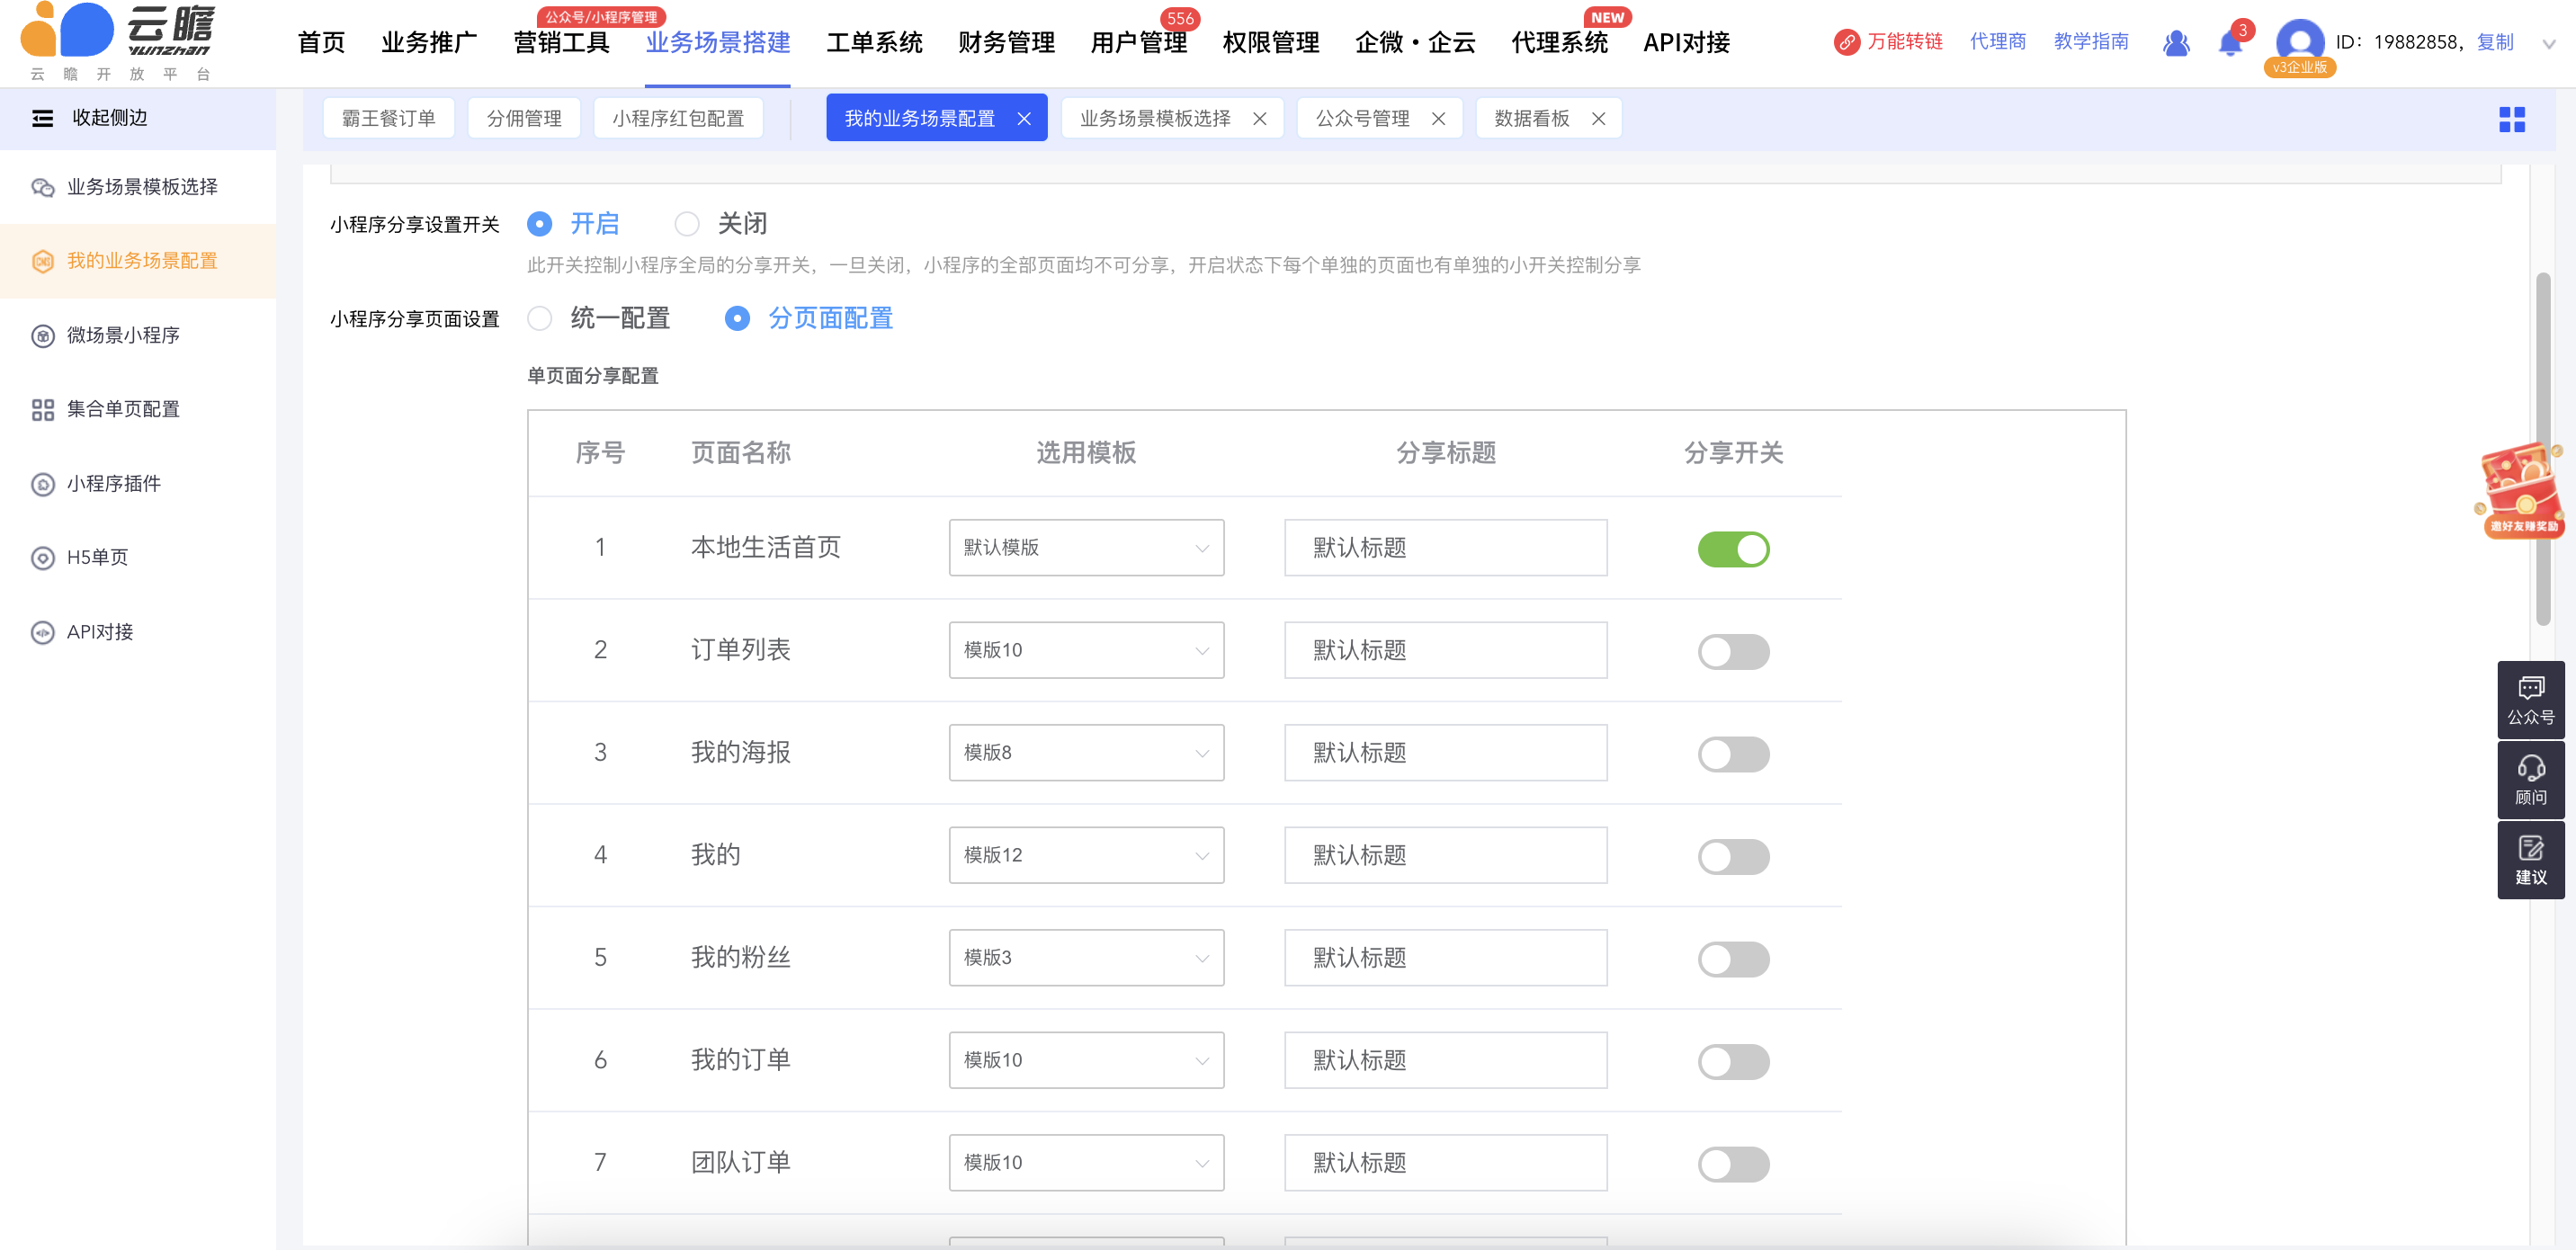Enable the share switch for 订单列表

point(1733,652)
